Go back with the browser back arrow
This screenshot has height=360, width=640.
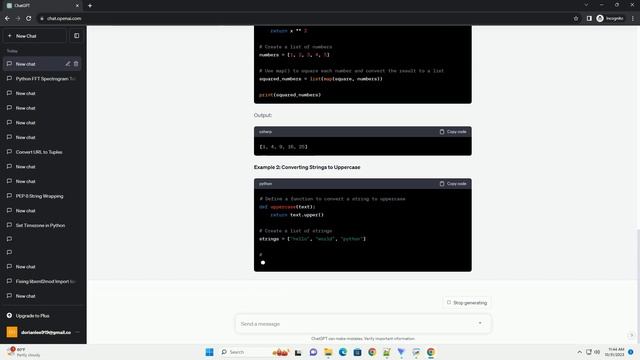7,18
